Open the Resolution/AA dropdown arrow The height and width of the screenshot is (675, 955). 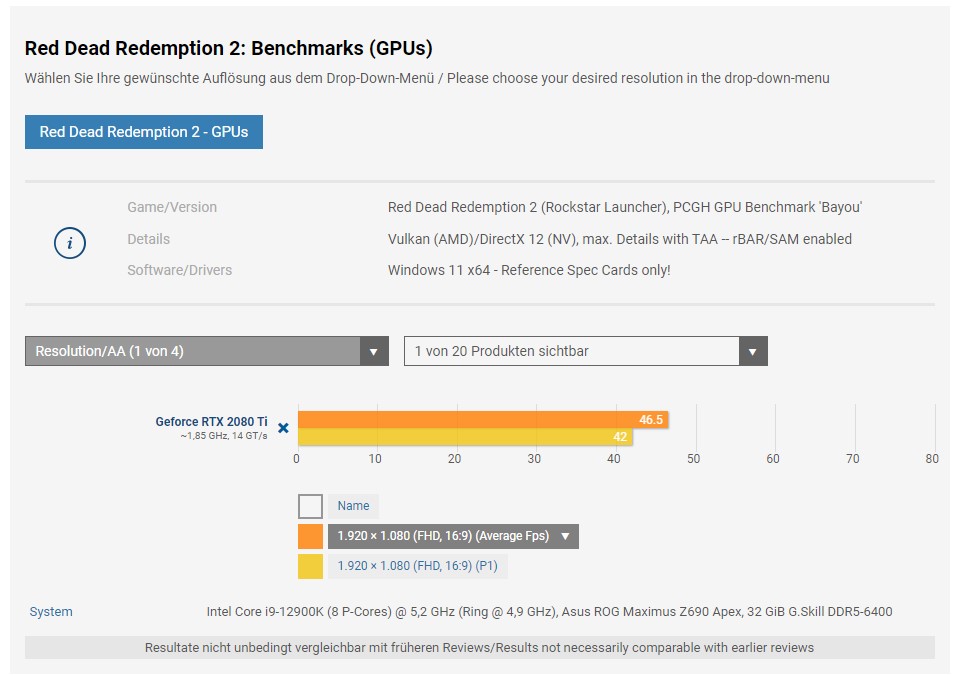374,352
